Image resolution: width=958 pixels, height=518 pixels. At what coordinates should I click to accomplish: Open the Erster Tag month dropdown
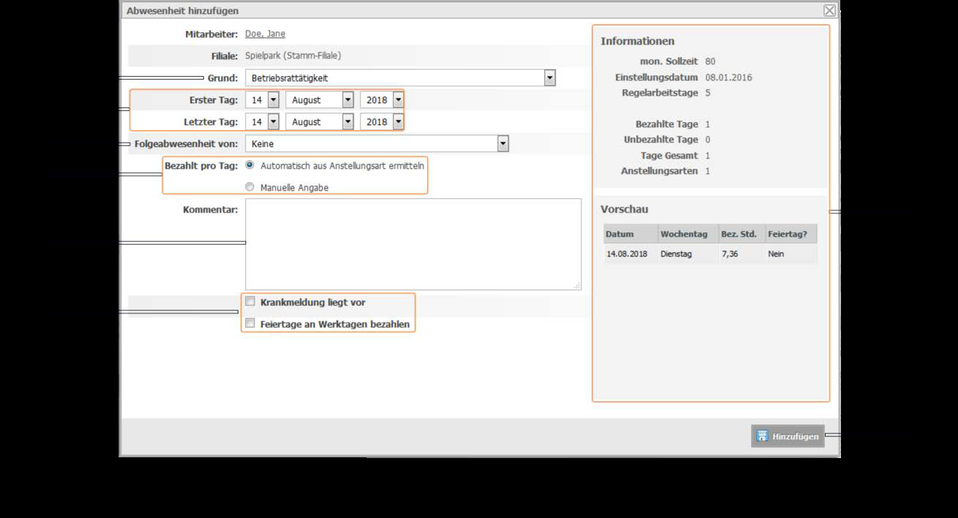[x=348, y=100]
